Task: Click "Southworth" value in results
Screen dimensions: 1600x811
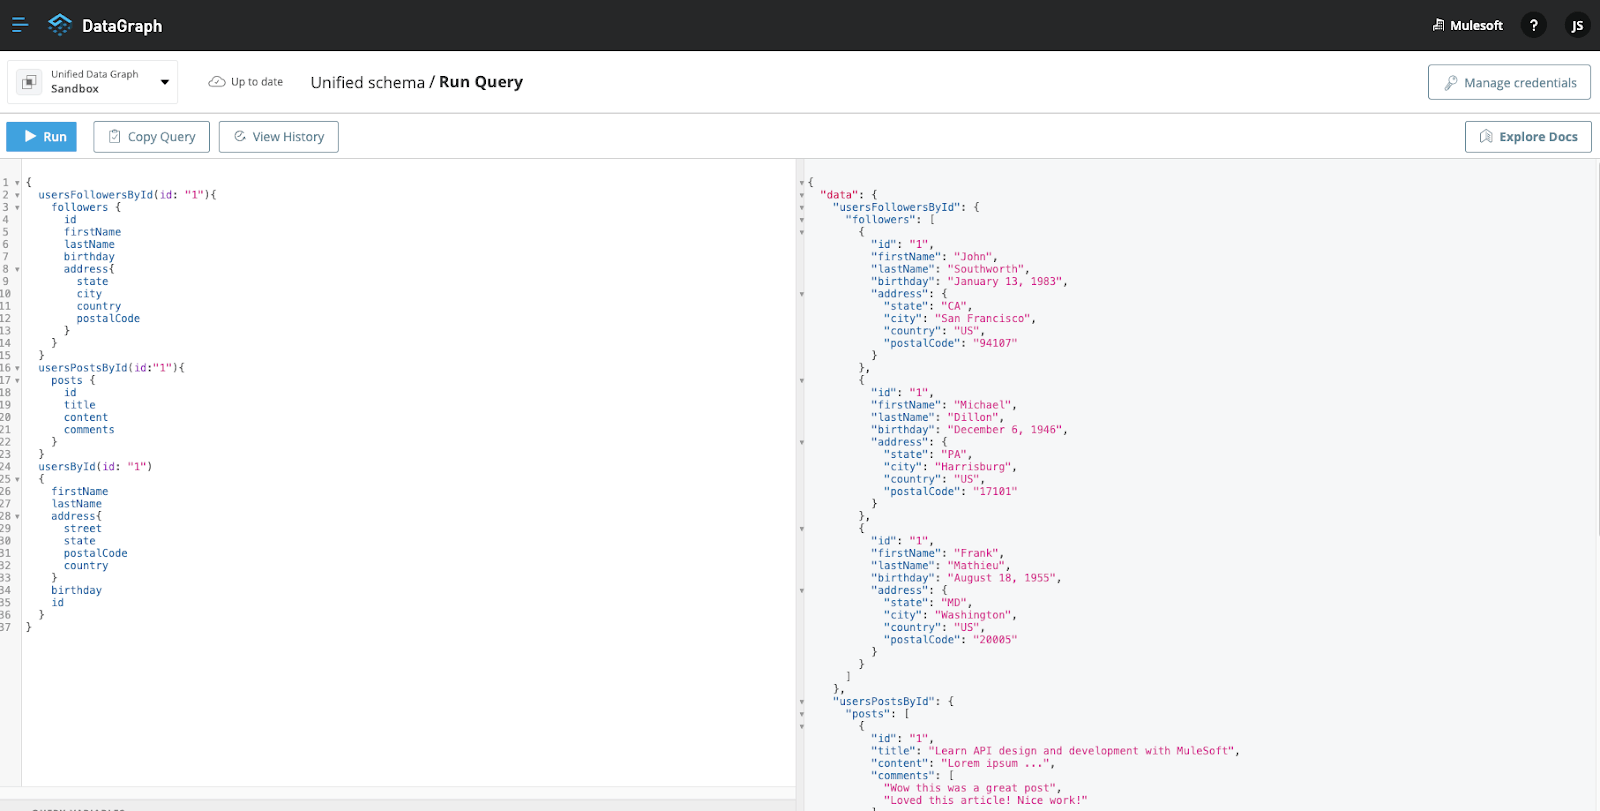Action: click(x=986, y=269)
